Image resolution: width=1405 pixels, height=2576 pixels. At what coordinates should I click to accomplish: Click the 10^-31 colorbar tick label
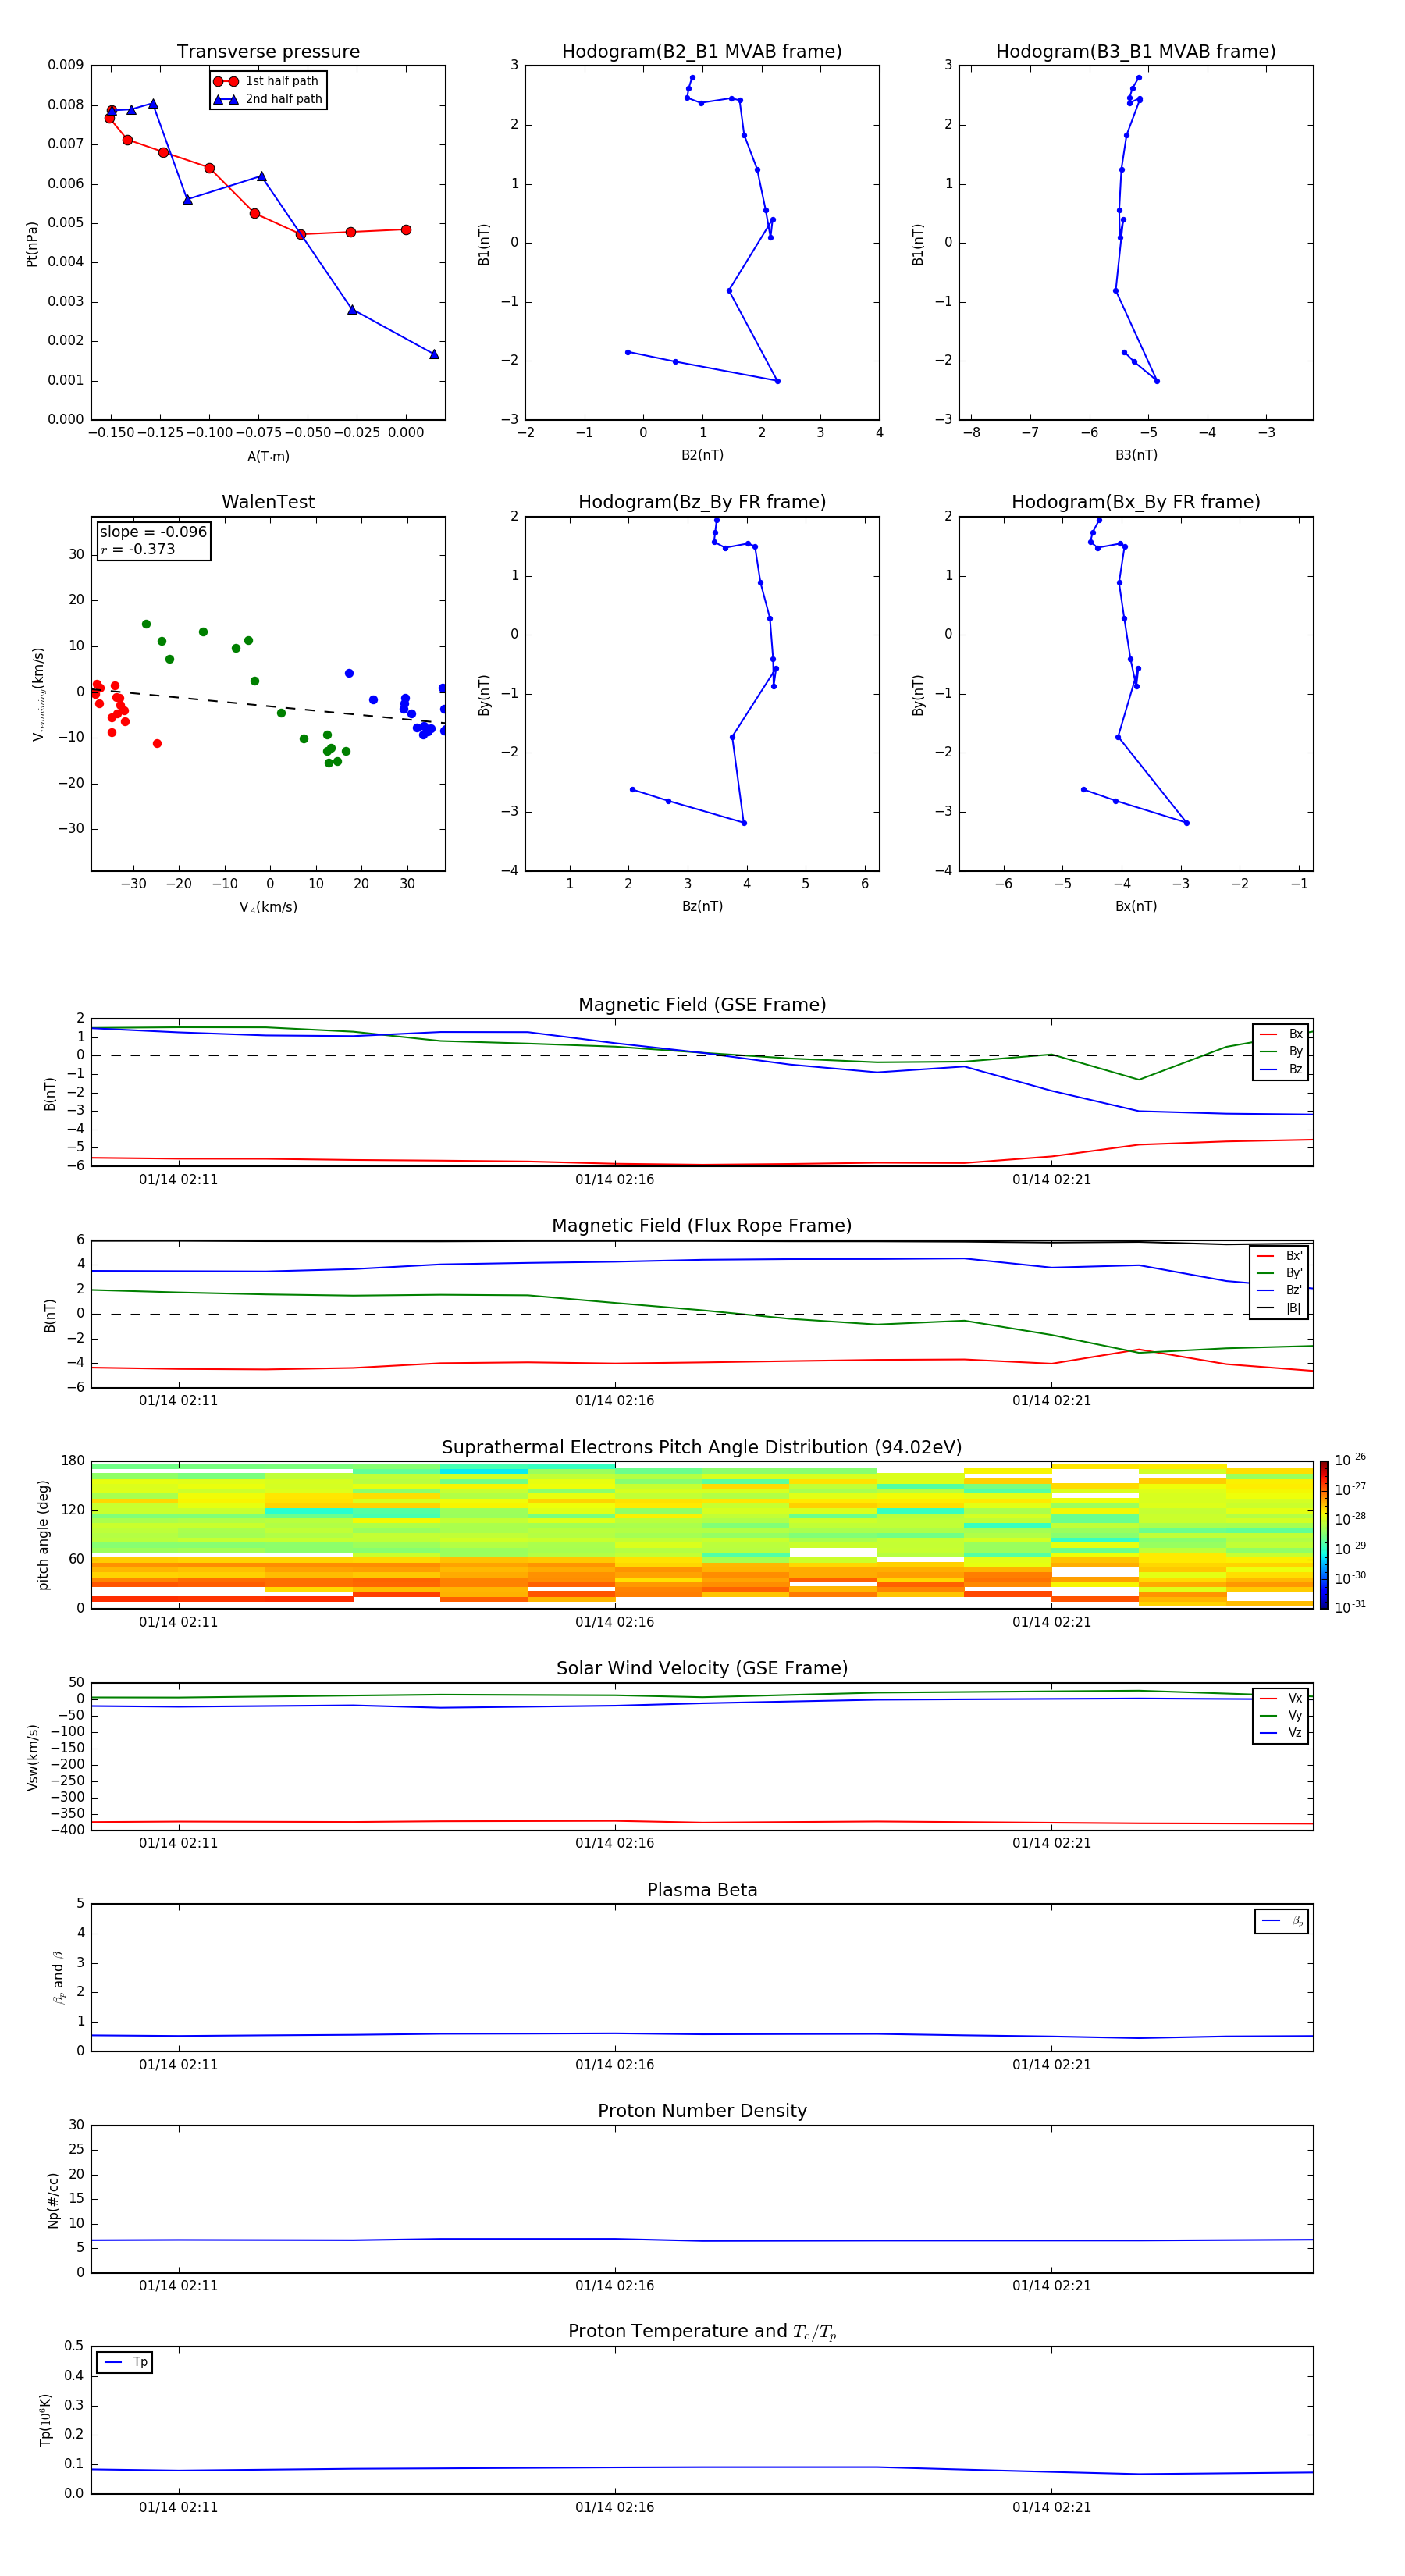(x=1350, y=1607)
